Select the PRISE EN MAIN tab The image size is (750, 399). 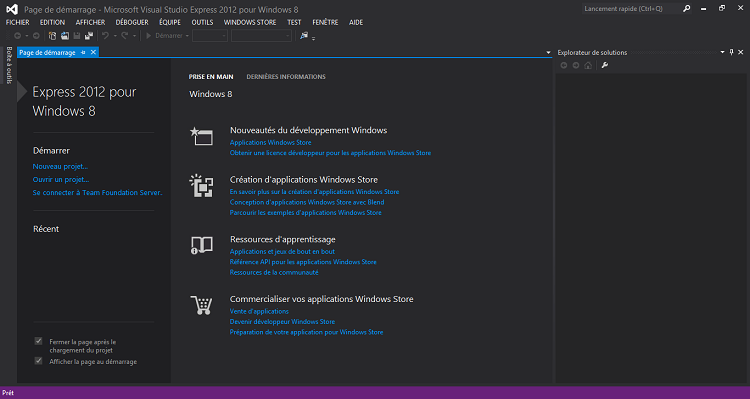[x=211, y=77]
